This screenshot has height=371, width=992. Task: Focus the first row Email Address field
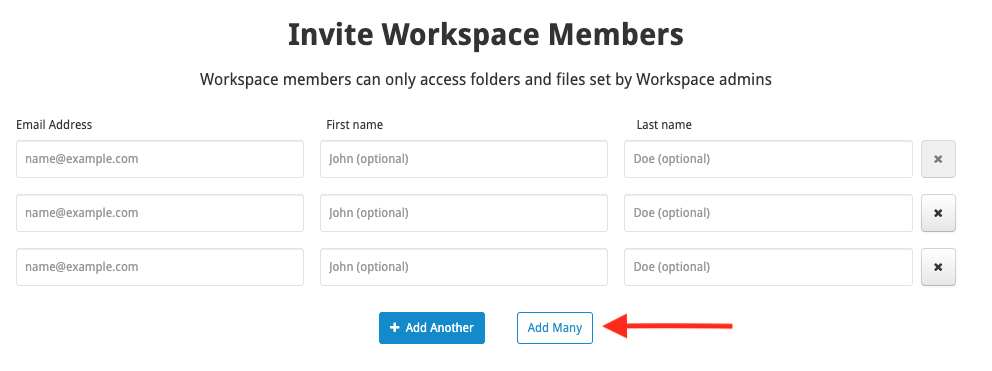160,159
